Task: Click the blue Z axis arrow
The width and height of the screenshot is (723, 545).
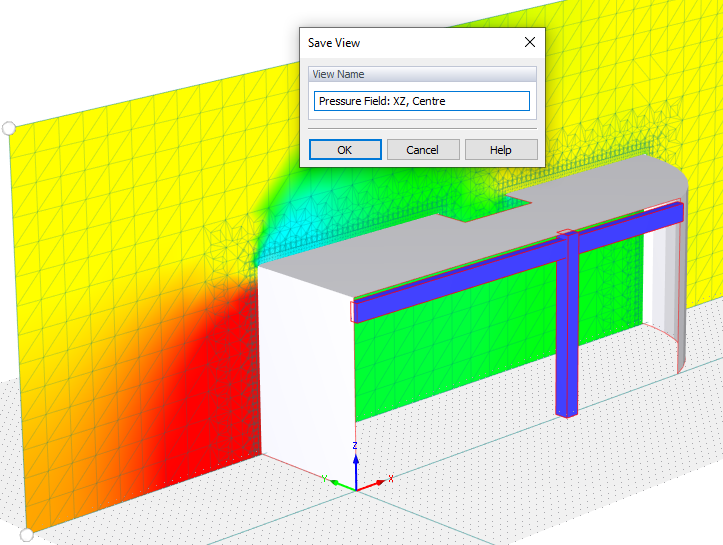Action: point(356,470)
